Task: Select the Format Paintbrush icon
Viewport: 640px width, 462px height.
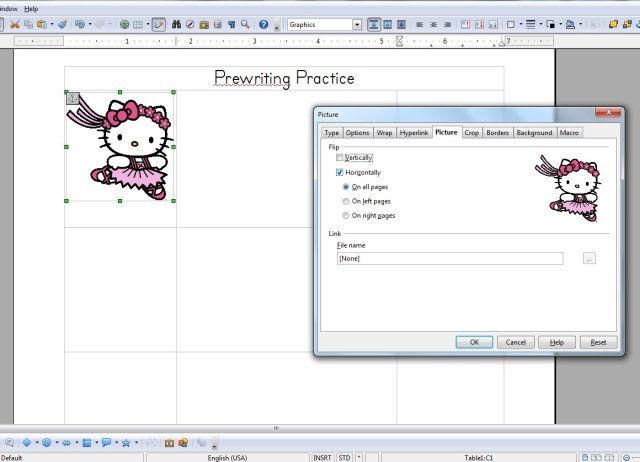Action: tap(62, 24)
